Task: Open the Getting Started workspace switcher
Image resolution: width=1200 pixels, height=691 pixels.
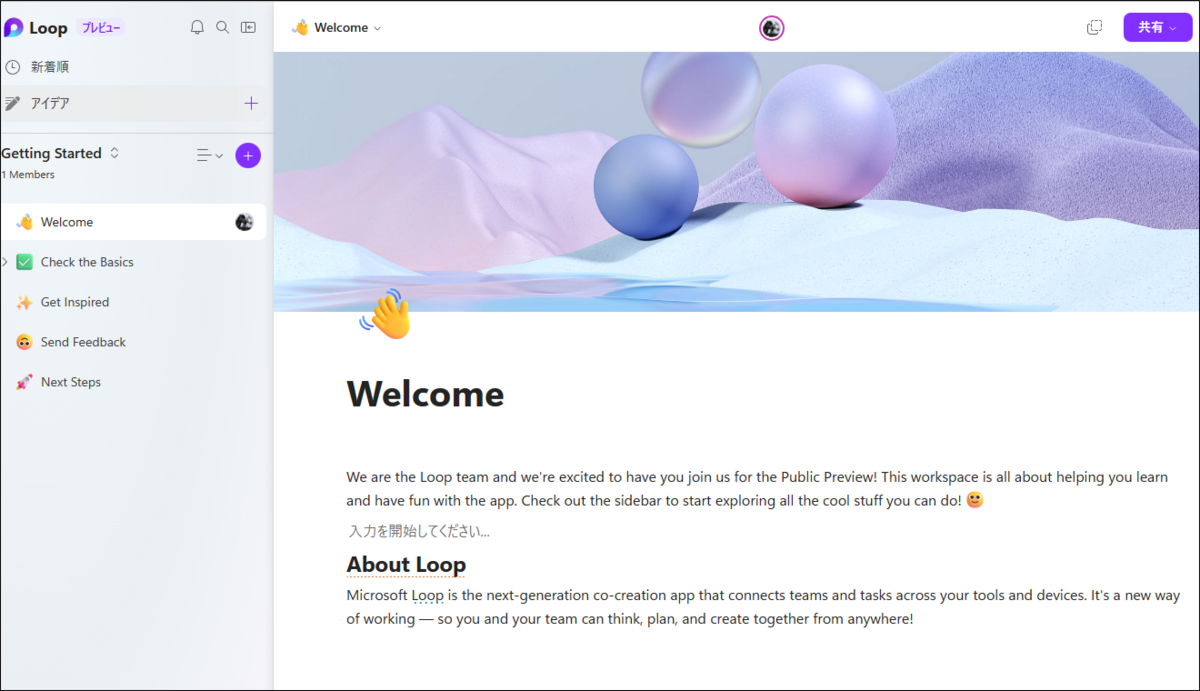Action: [x=114, y=153]
